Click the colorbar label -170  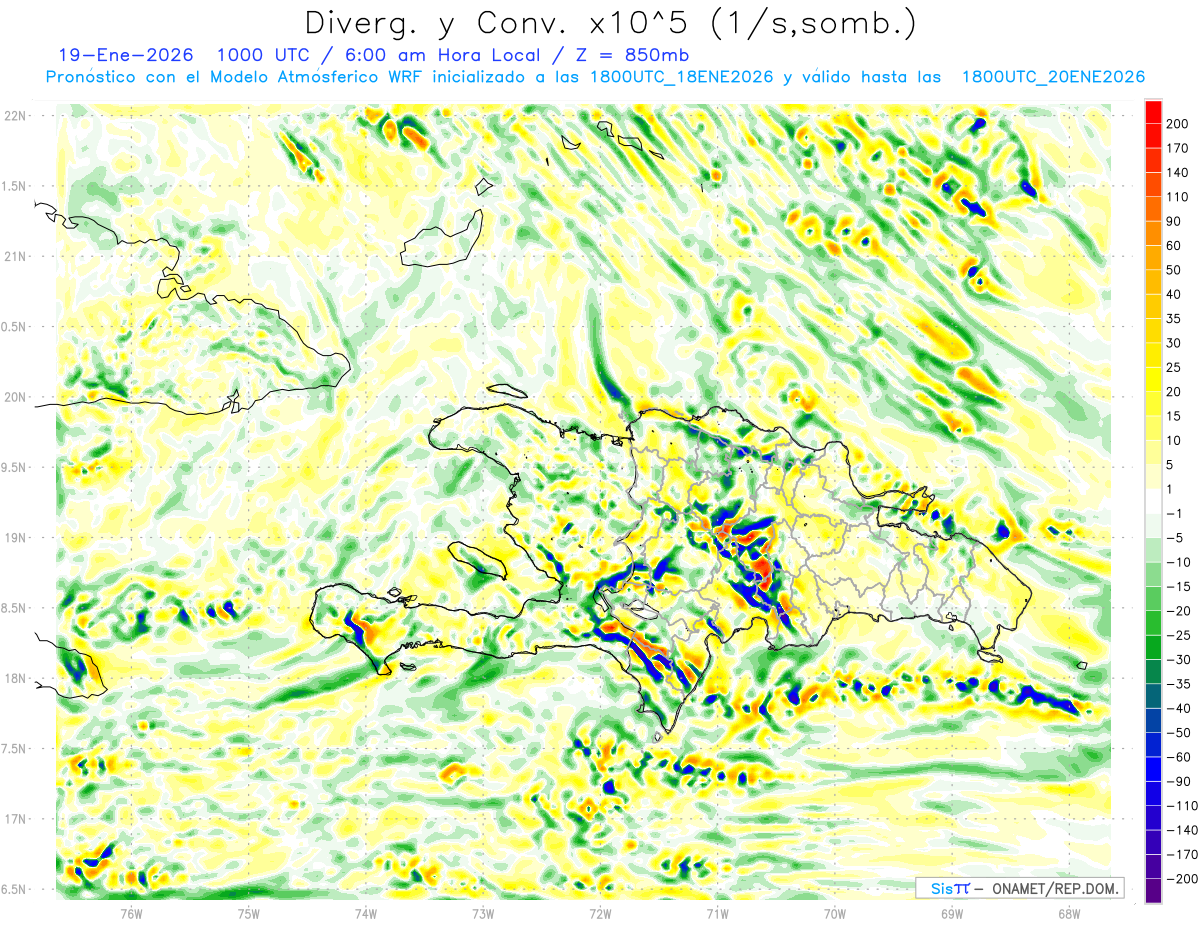[1182, 855]
